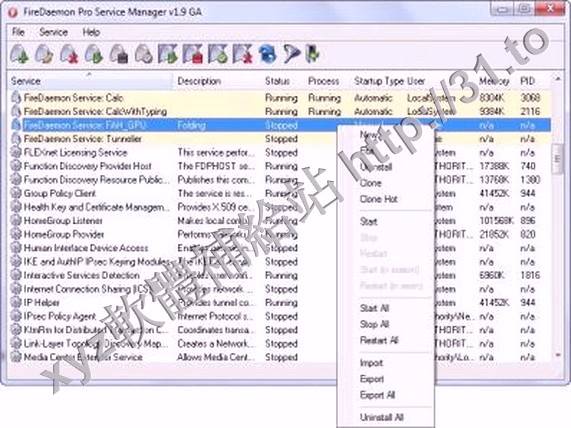
Task: Click the vertical scrollbar thumb of service list
Action: (x=557, y=158)
